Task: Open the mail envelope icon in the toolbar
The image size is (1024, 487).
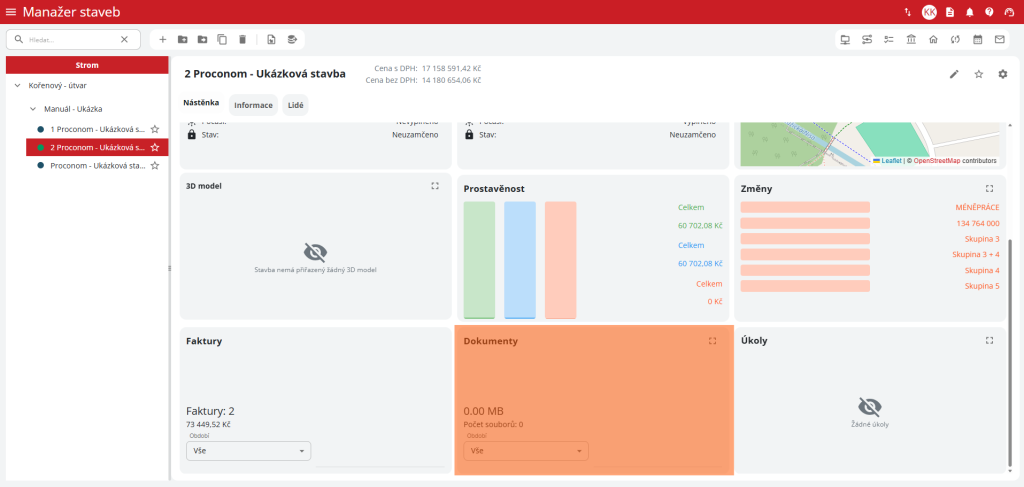Action: 999,39
